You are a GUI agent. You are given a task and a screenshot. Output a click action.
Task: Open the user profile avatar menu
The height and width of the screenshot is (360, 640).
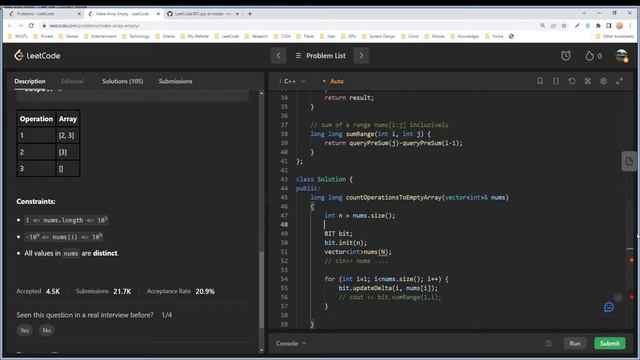pyautogui.click(x=622, y=56)
